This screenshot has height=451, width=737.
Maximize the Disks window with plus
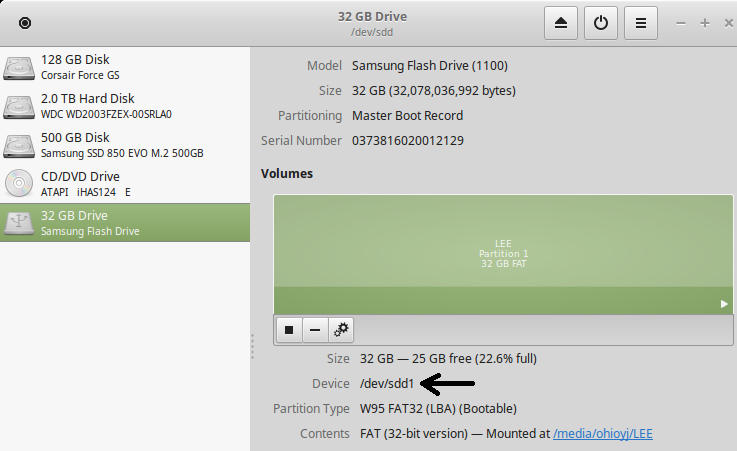[x=705, y=23]
